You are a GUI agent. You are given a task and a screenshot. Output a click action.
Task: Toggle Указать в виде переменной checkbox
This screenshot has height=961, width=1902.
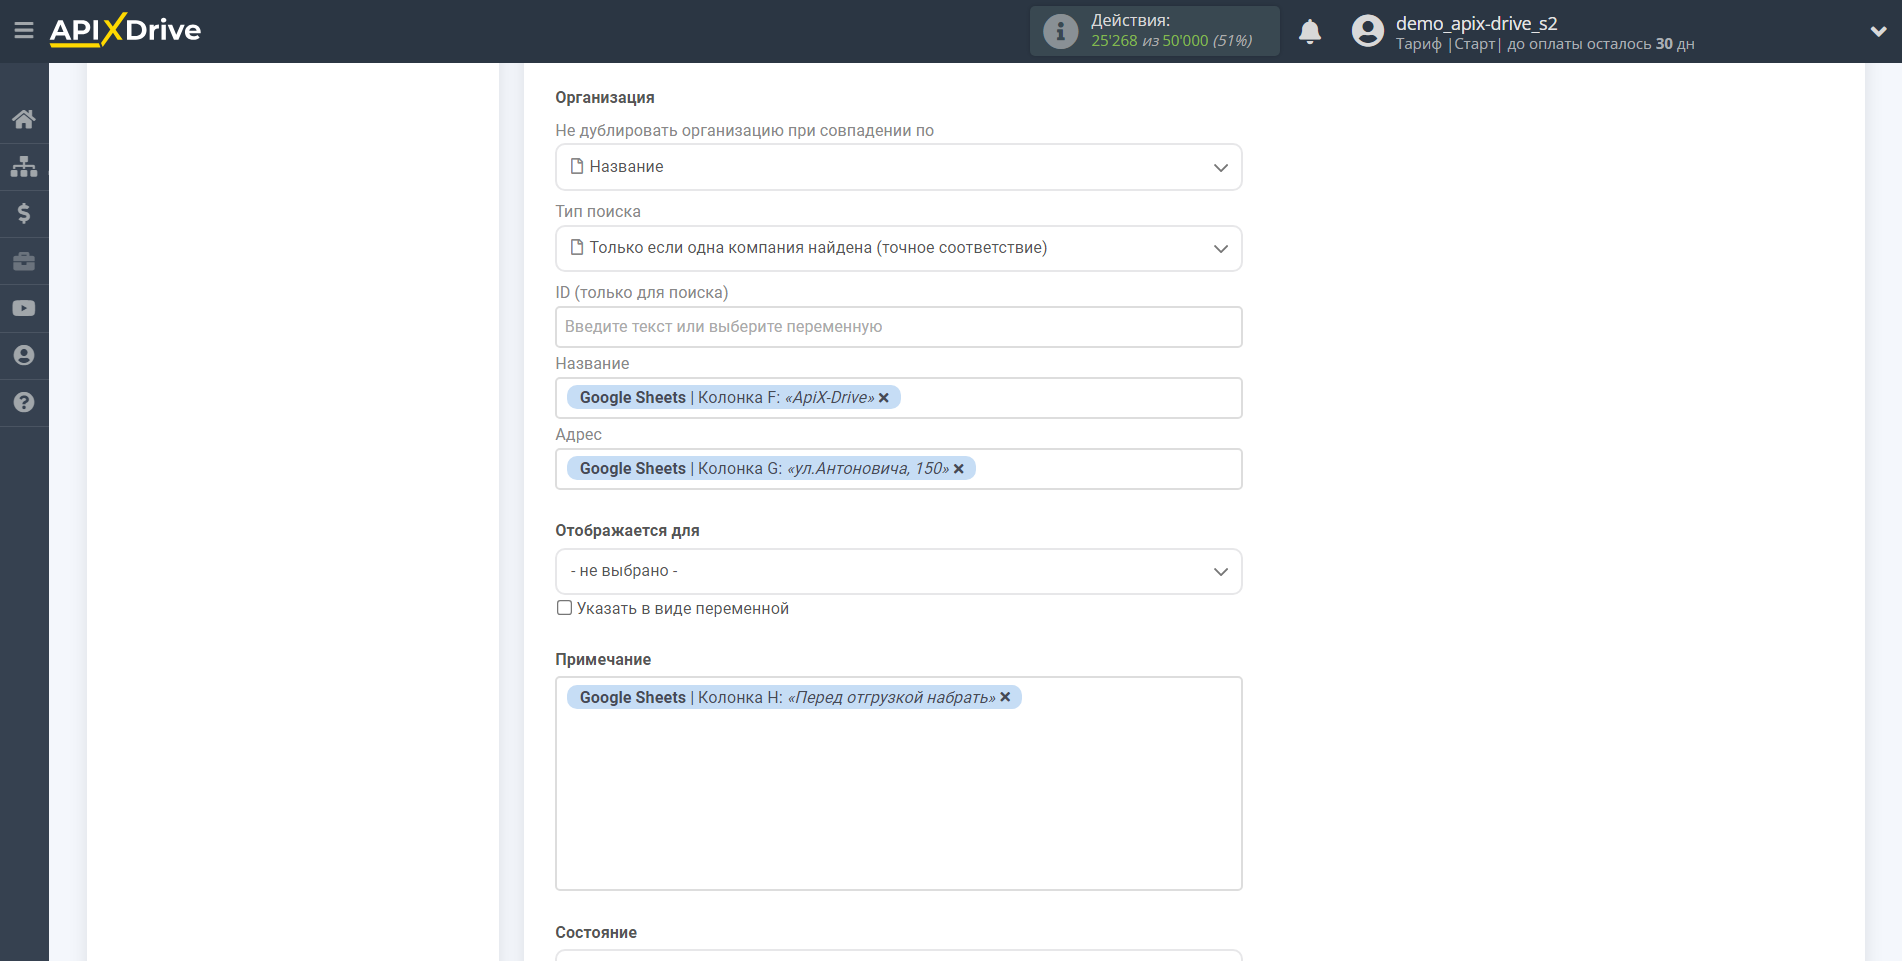tap(564, 608)
